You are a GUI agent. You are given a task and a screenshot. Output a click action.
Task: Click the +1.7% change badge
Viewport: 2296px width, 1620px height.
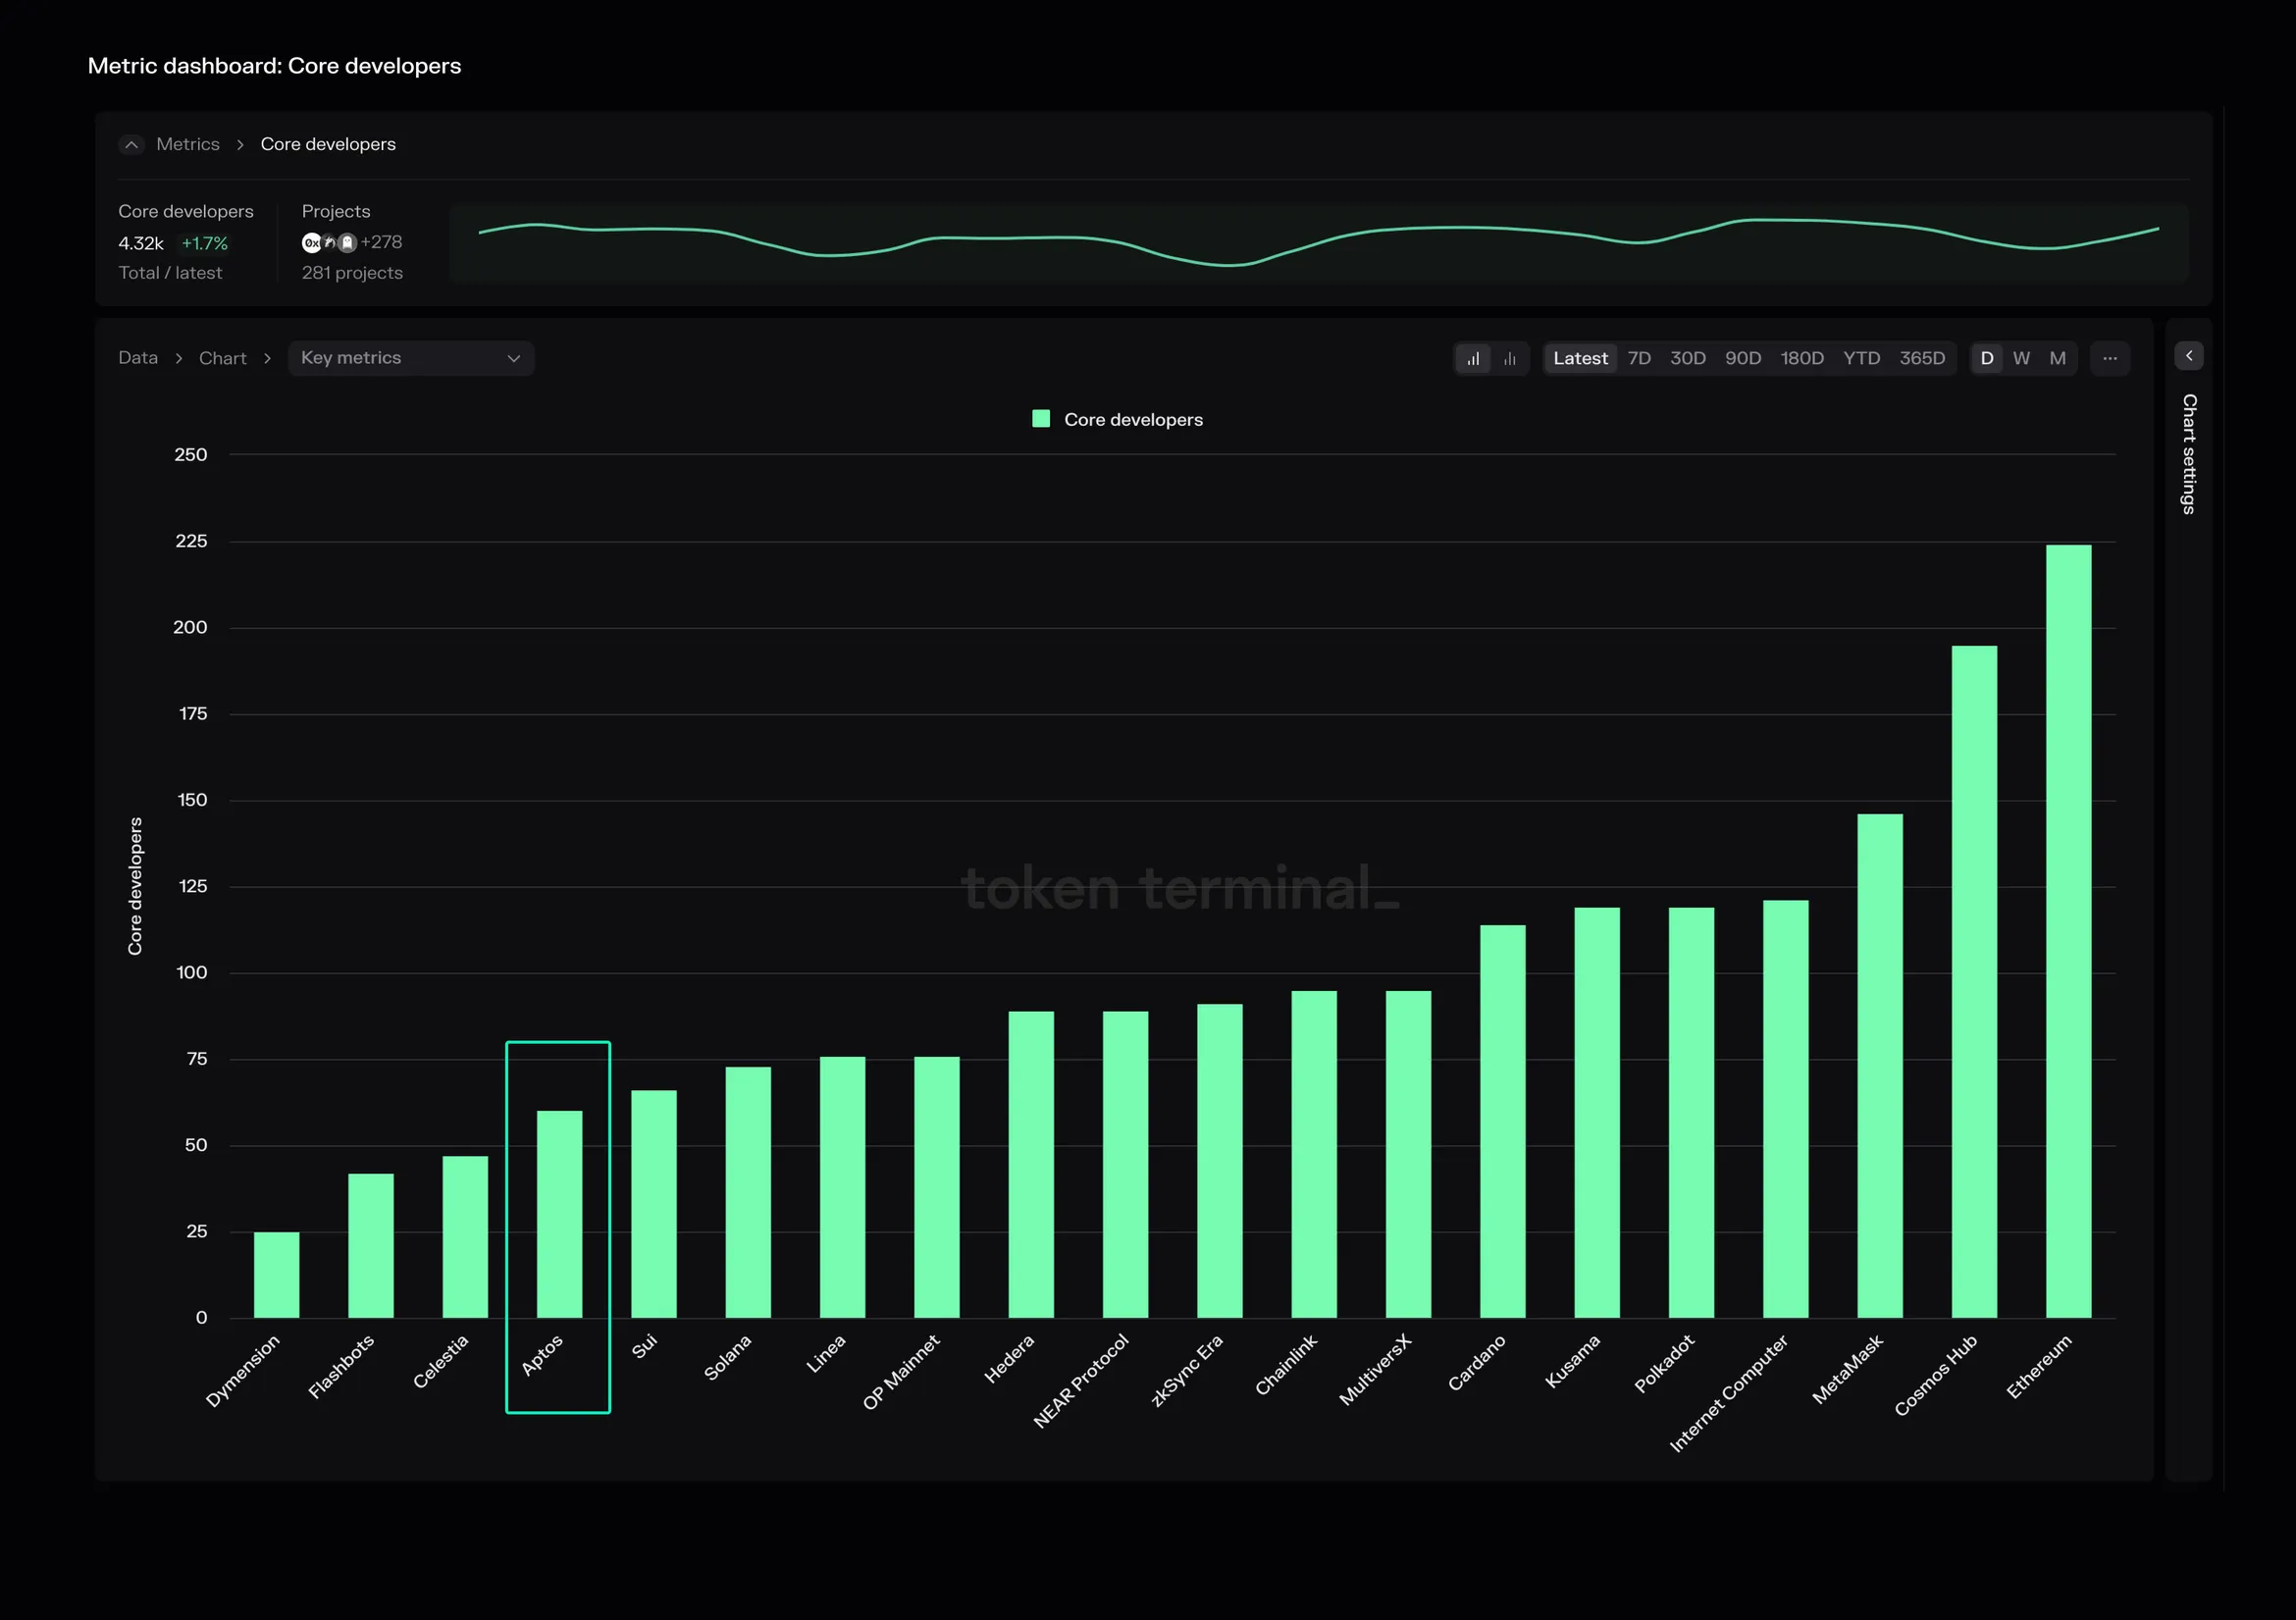tap(205, 243)
